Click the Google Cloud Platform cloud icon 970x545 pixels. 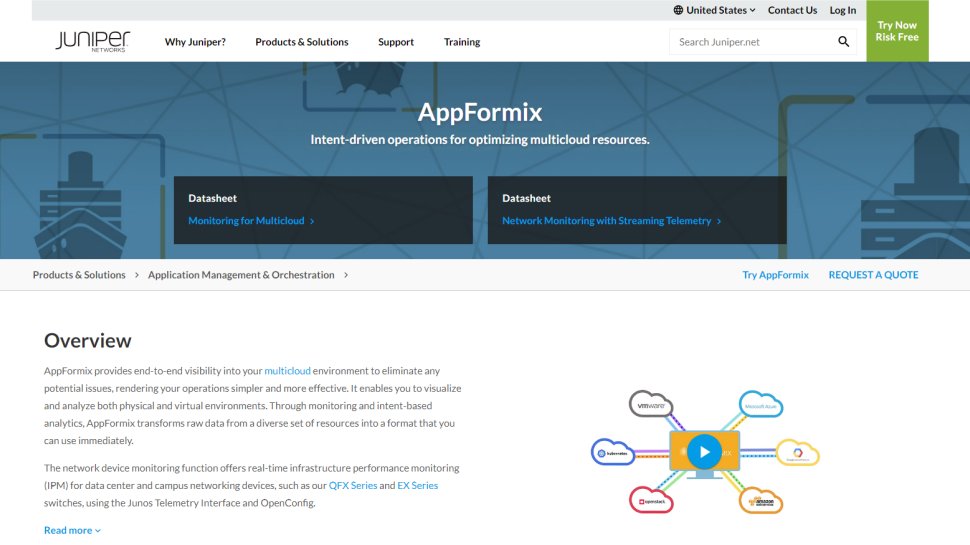tap(797, 453)
